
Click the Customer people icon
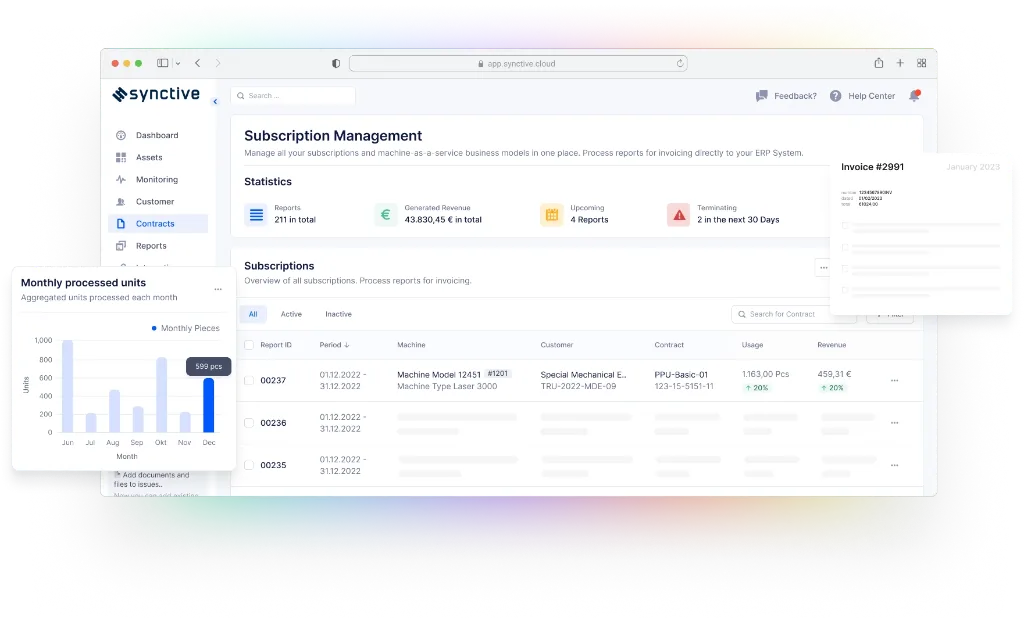click(x=121, y=202)
